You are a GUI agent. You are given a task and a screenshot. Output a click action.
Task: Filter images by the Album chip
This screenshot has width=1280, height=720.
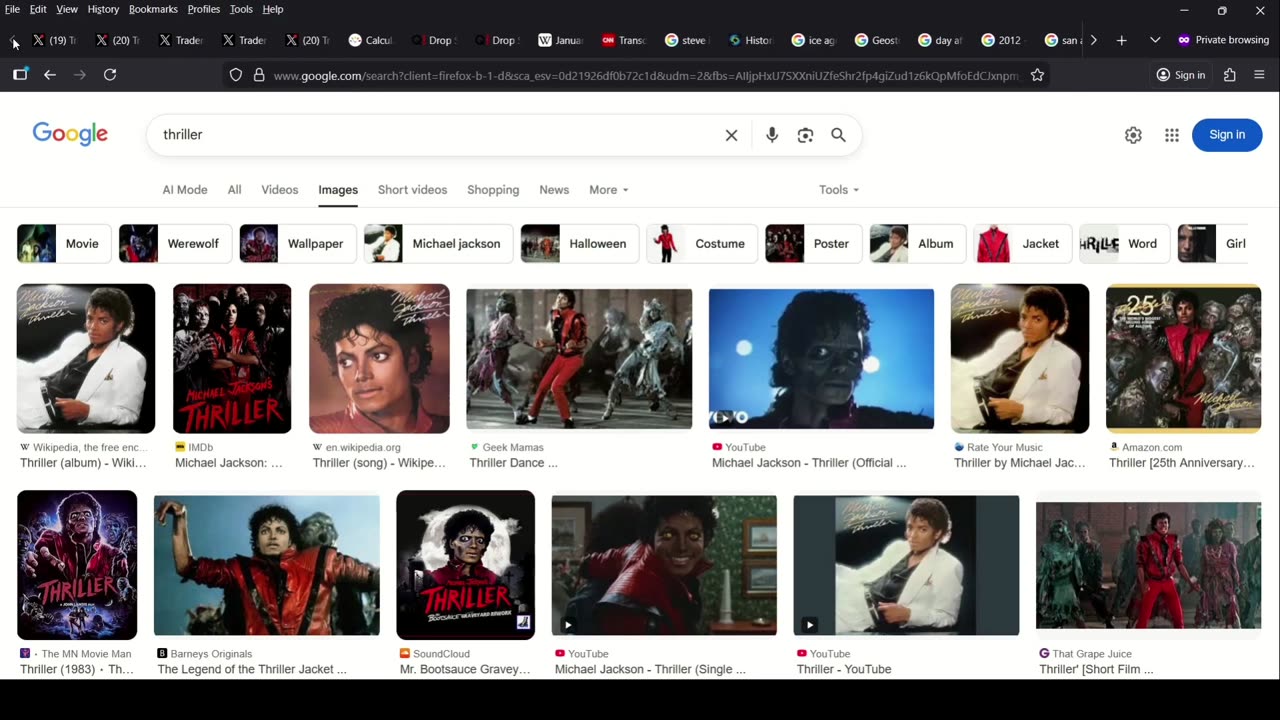click(x=918, y=244)
